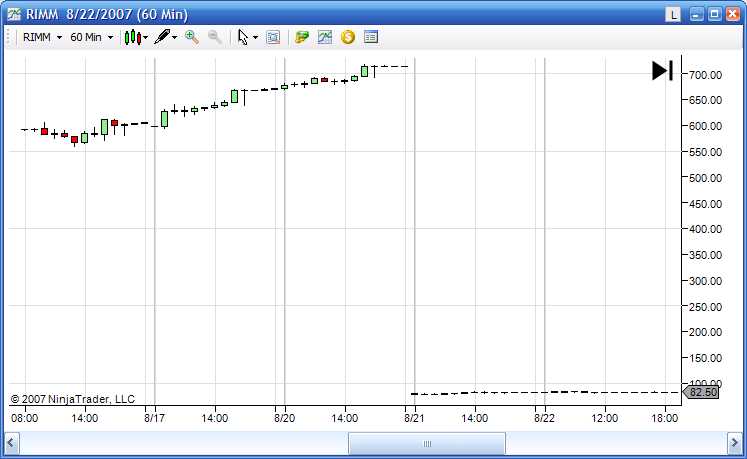Click the jump-to-latest-bar arrow on chart
The height and width of the screenshot is (459, 747).
(662, 71)
